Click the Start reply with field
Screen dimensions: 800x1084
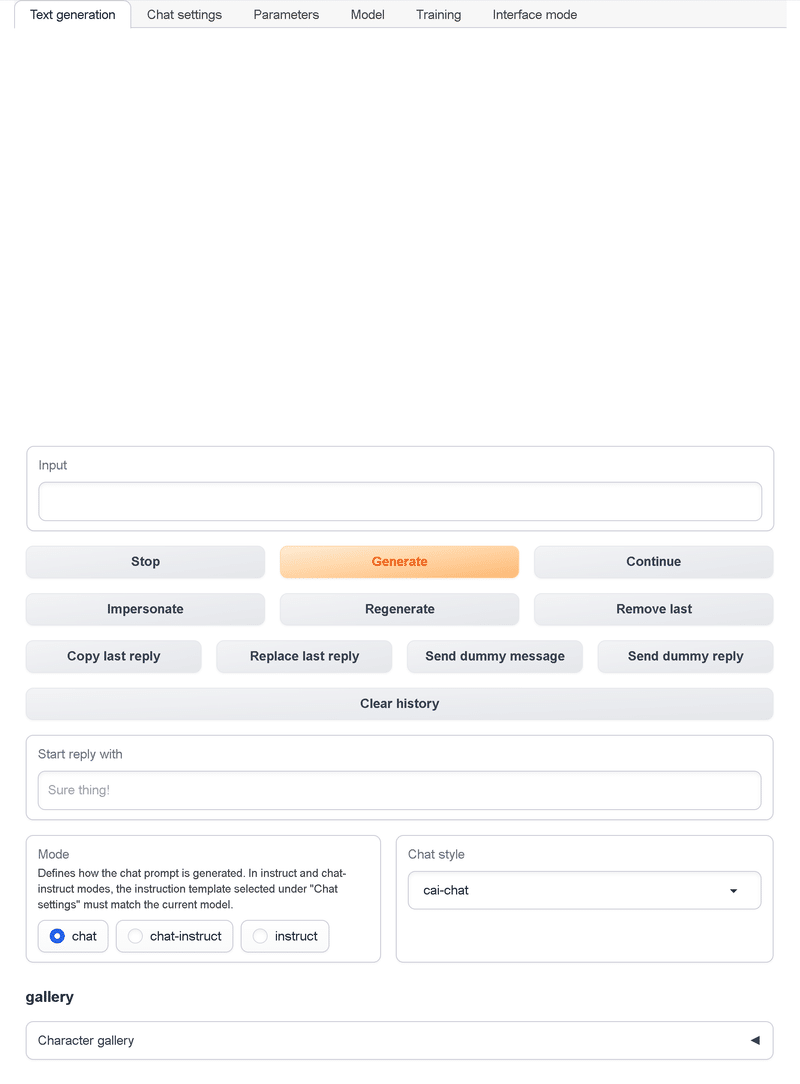399,790
